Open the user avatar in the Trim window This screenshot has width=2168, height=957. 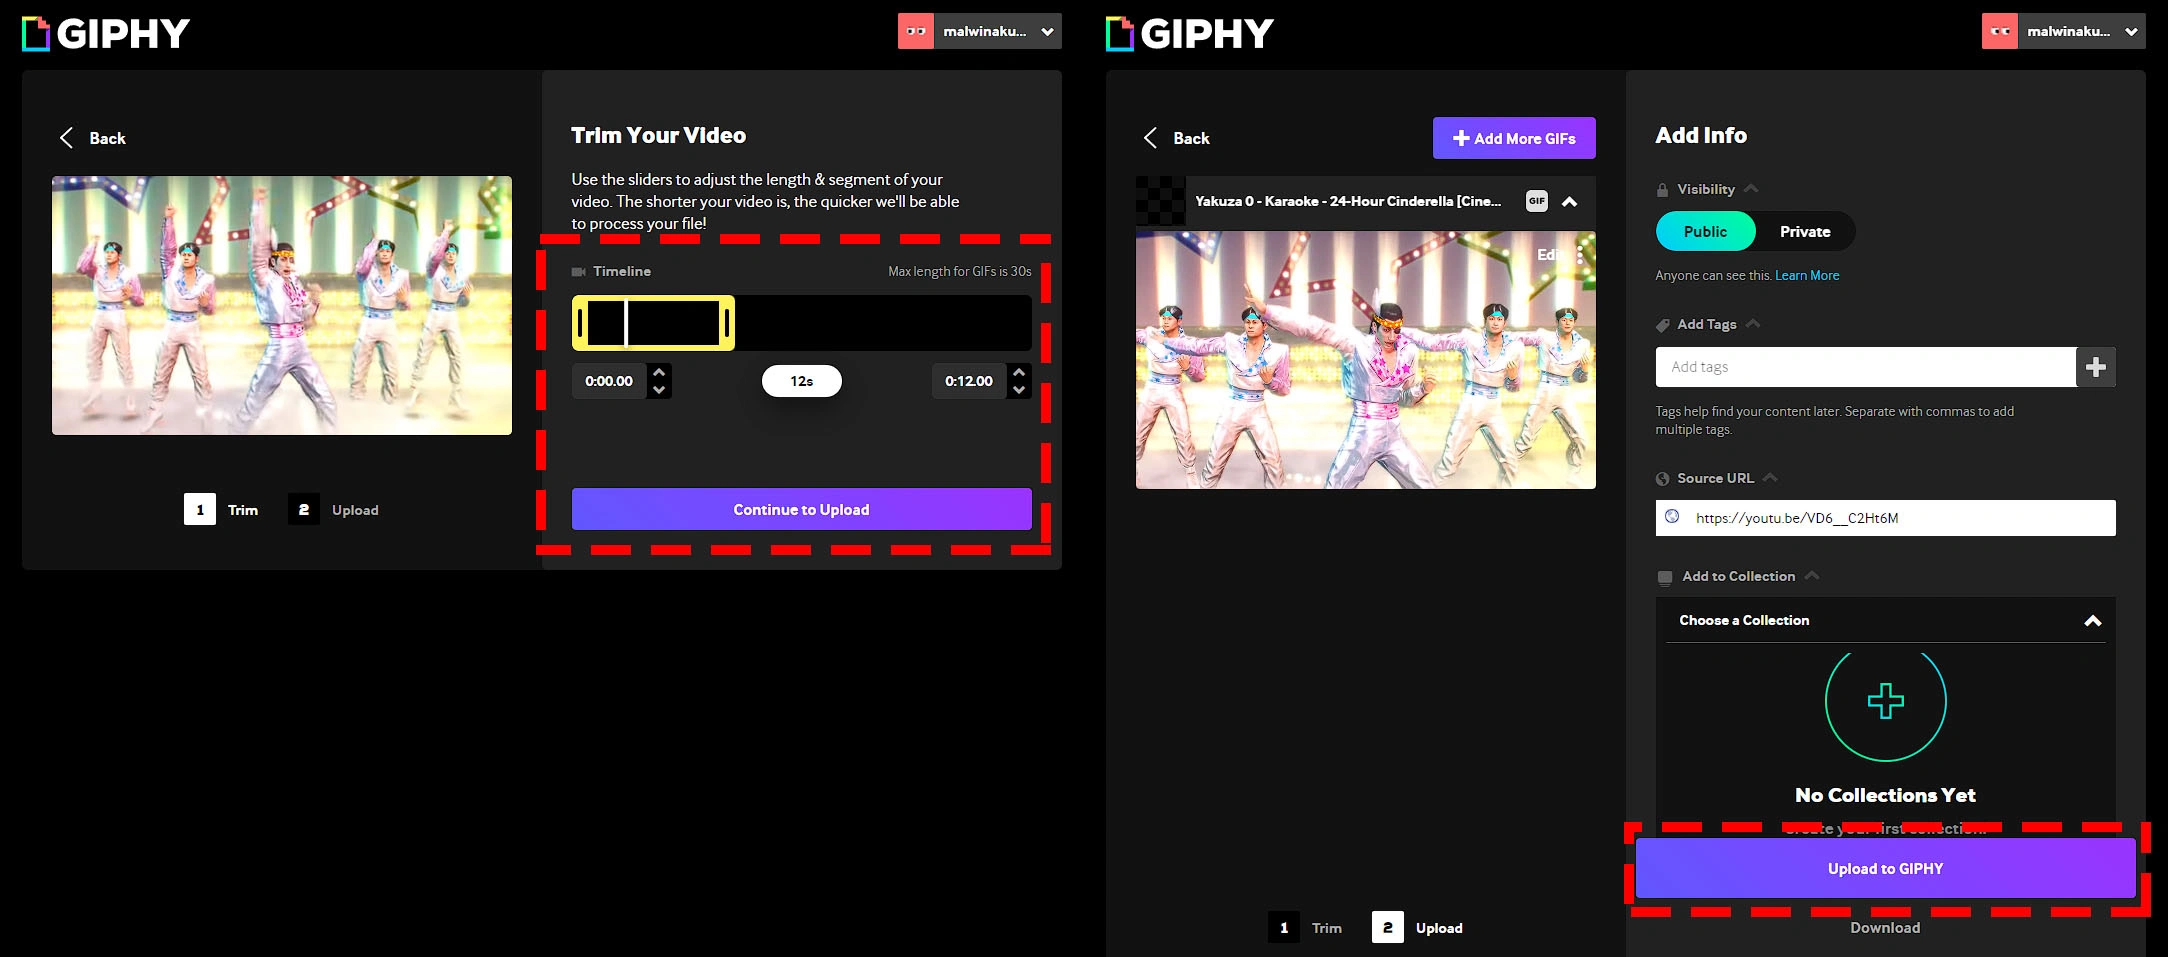pyautogui.click(x=915, y=31)
